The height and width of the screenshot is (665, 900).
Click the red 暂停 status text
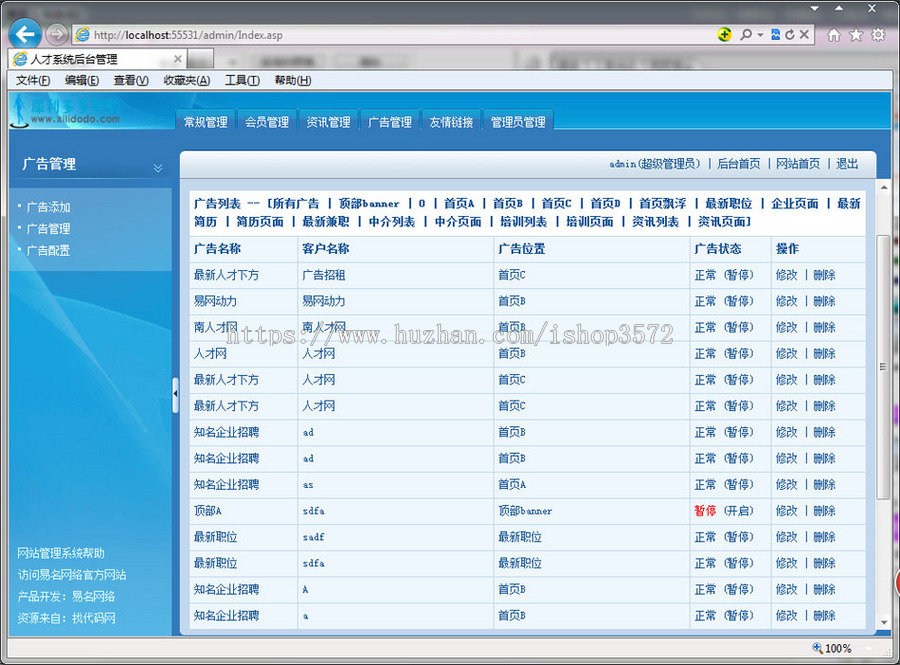705,511
